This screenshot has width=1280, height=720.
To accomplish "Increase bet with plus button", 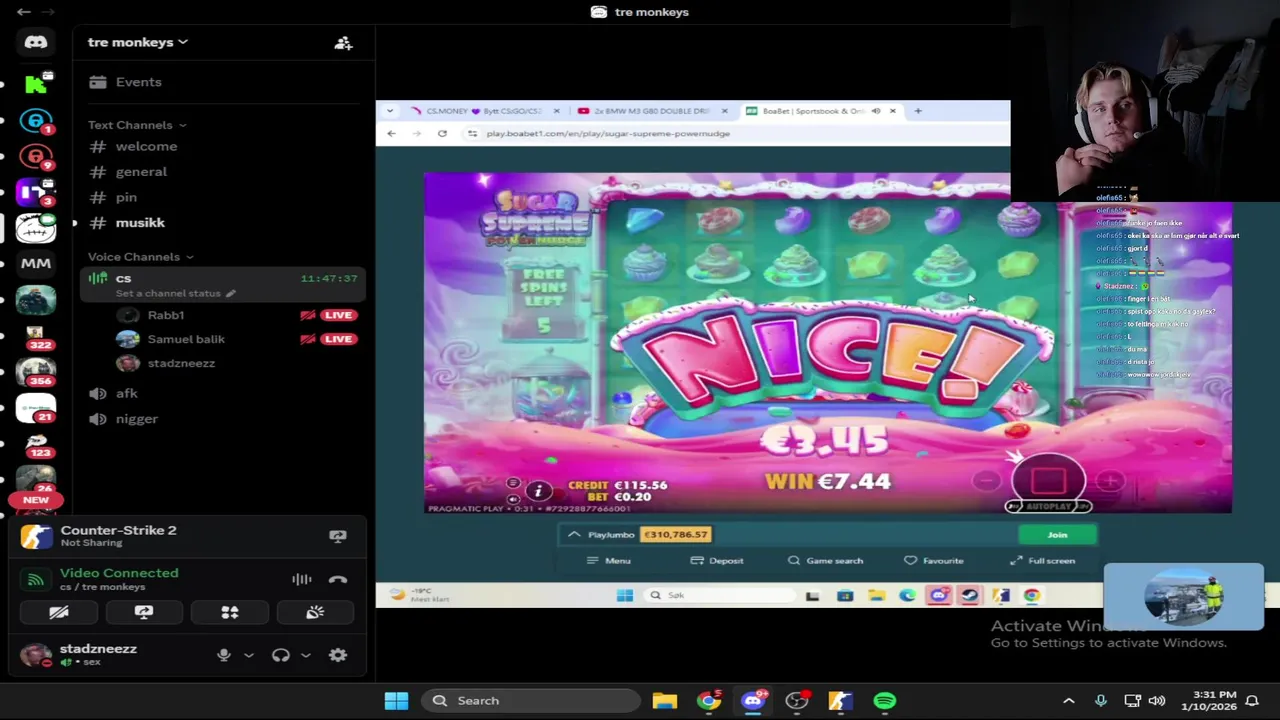I will (x=1110, y=482).
